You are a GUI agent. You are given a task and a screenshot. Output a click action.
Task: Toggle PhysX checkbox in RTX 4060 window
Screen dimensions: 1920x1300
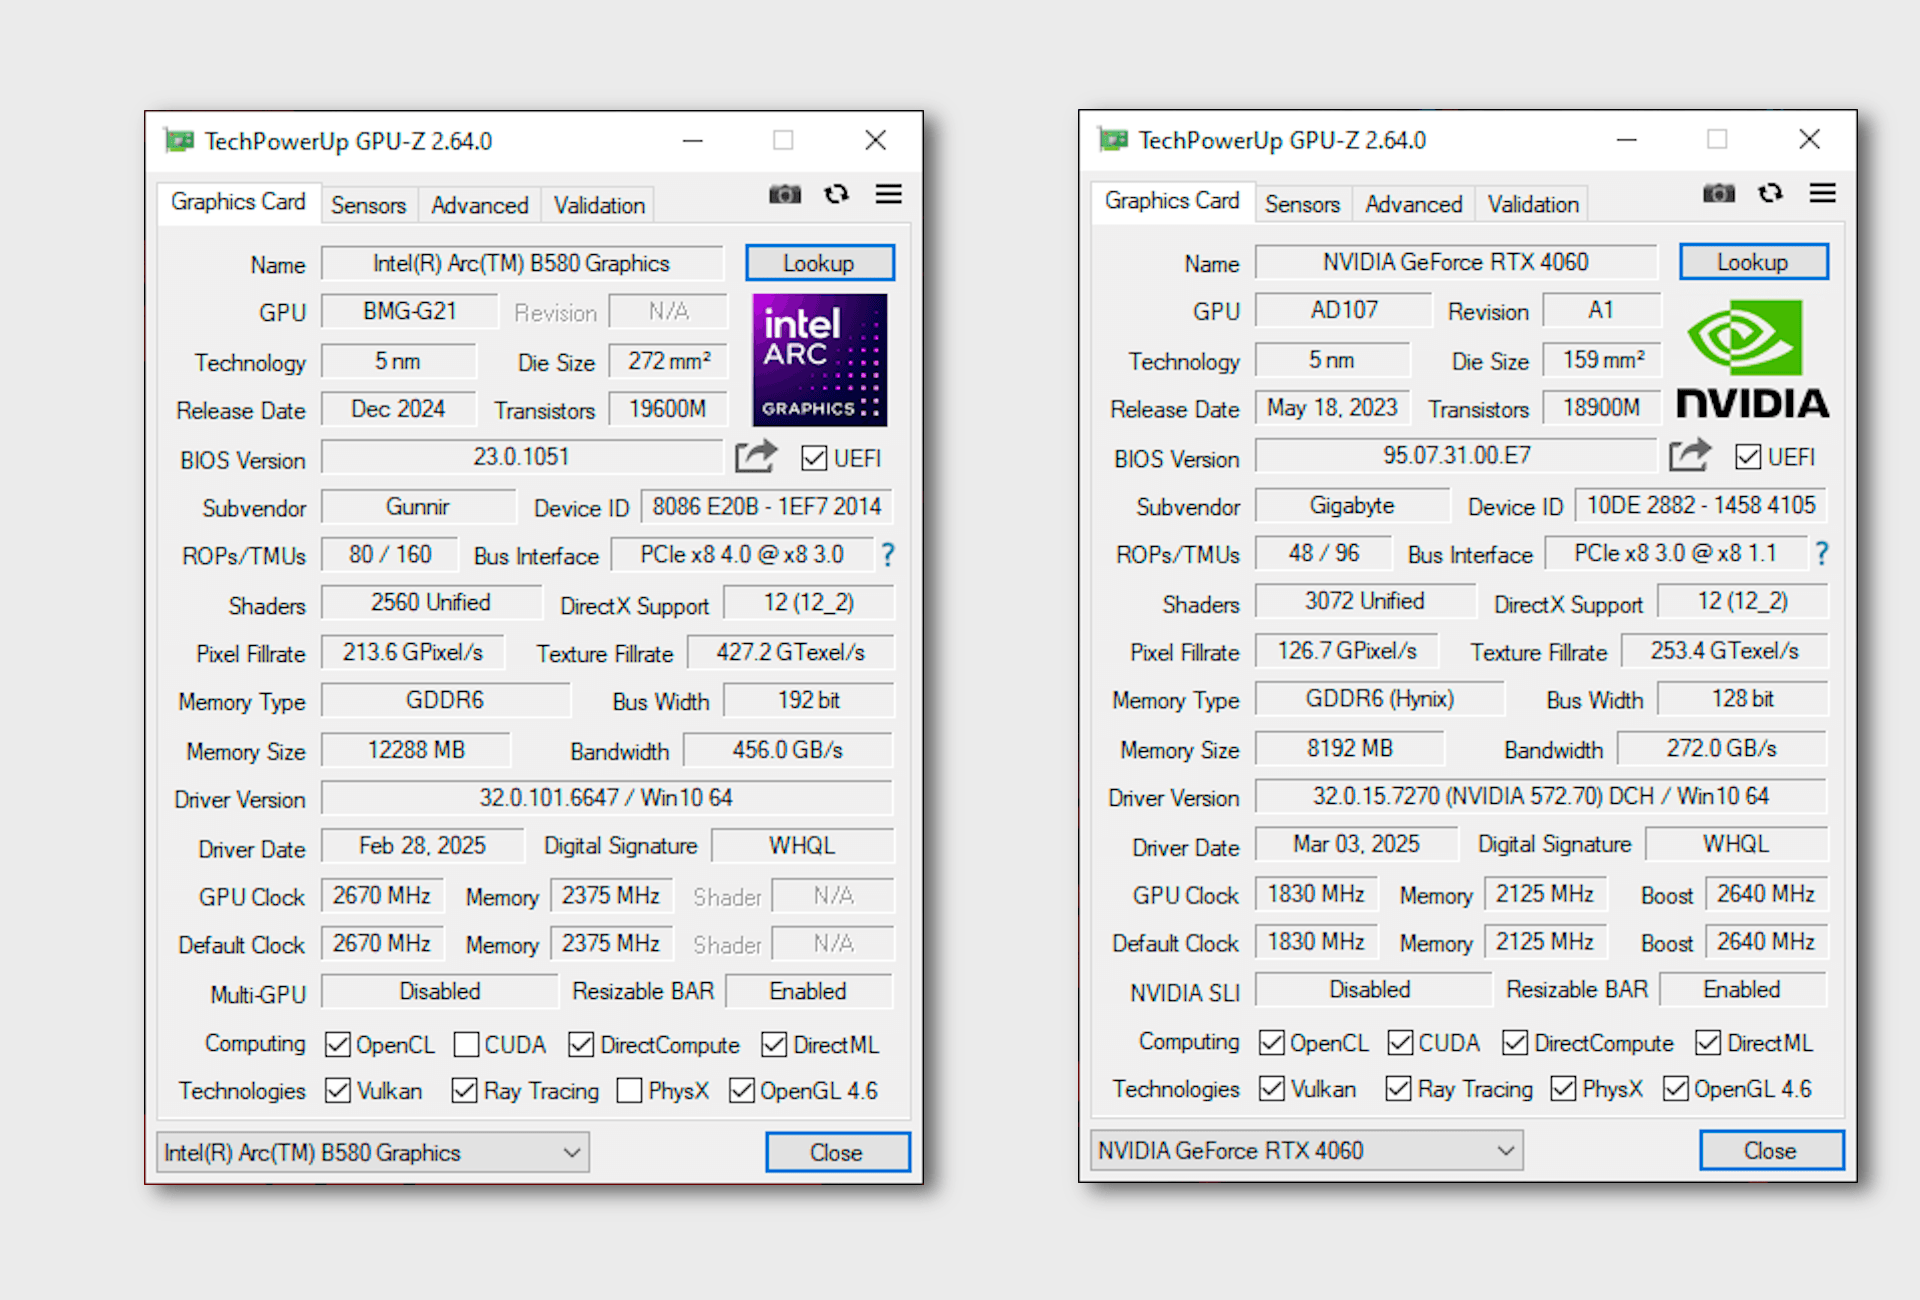pos(1563,1088)
